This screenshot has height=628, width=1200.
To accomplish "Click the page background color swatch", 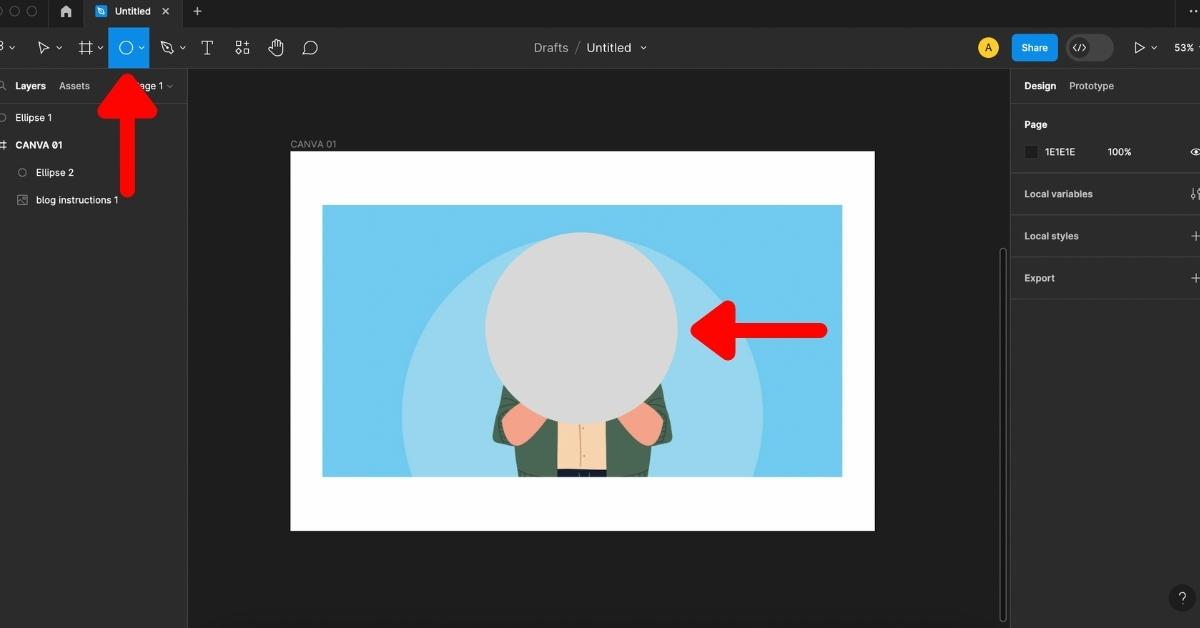I will [1031, 152].
